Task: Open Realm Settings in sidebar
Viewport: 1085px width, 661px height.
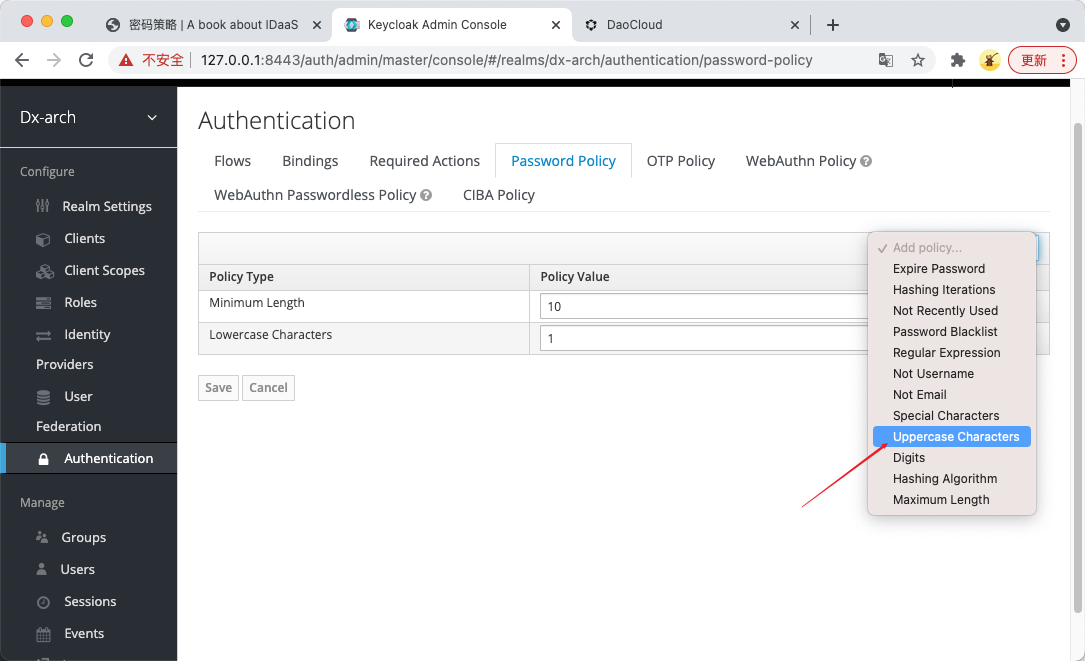Action: [x=107, y=206]
